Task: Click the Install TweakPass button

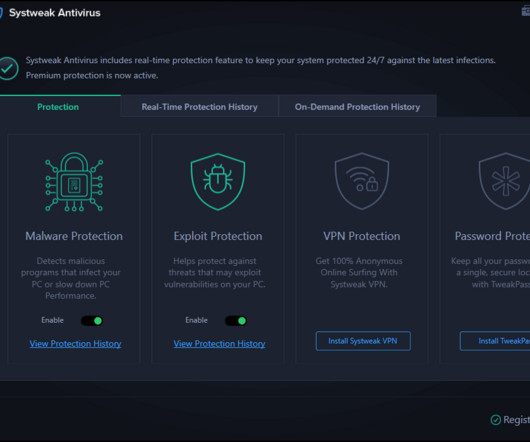Action: (495, 341)
